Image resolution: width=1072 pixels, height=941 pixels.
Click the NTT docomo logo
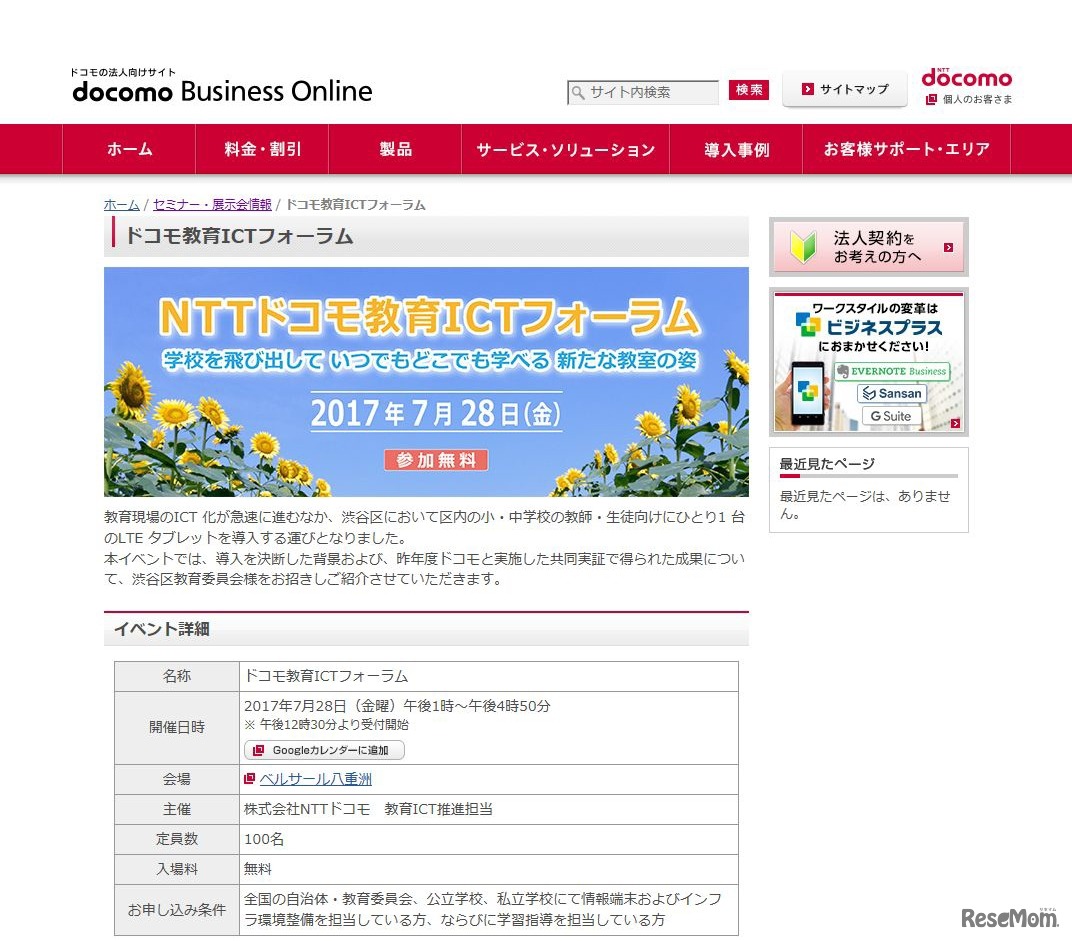(x=967, y=77)
